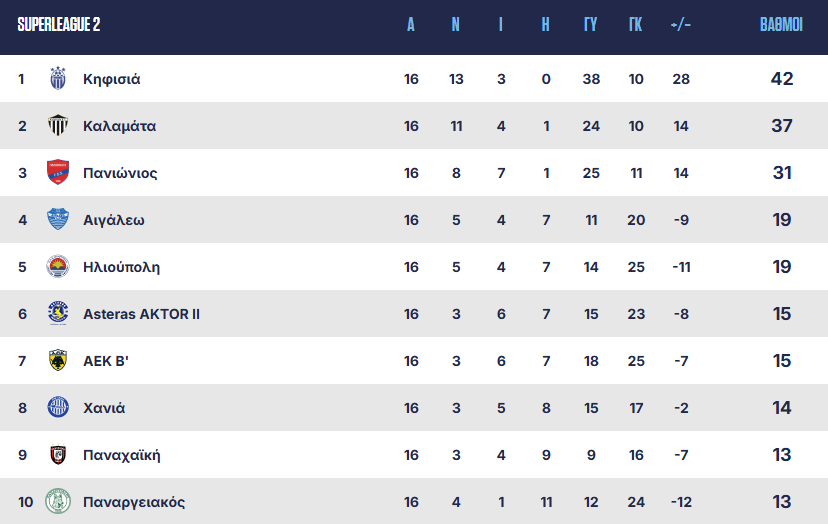Click the Αιγάλεω blue crest icon
Viewport: 828px width, 524px height.
(x=58, y=220)
